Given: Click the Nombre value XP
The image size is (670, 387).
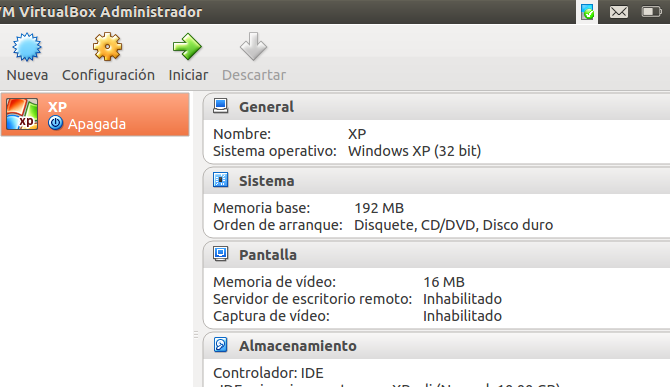Looking at the screenshot, I should click(x=357, y=134).
